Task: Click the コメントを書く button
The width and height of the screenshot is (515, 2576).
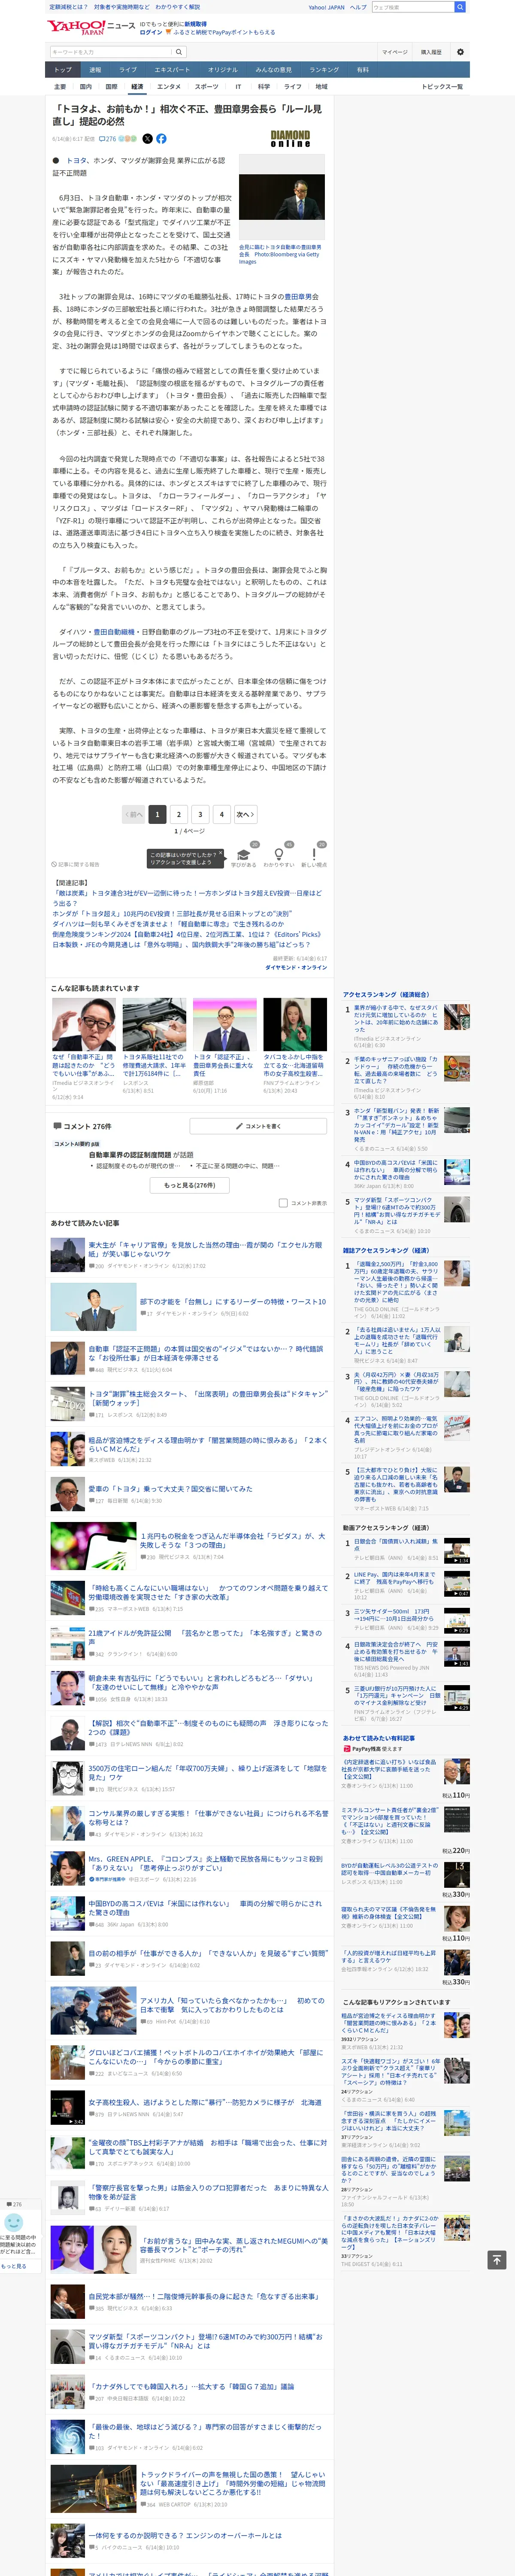Action: [258, 1126]
